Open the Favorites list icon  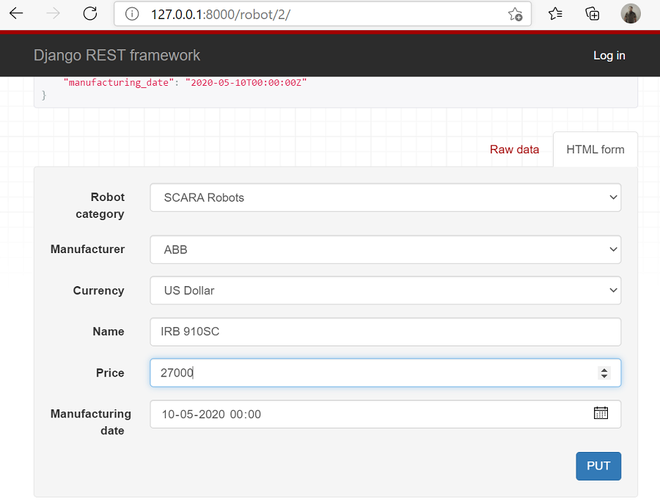click(555, 14)
